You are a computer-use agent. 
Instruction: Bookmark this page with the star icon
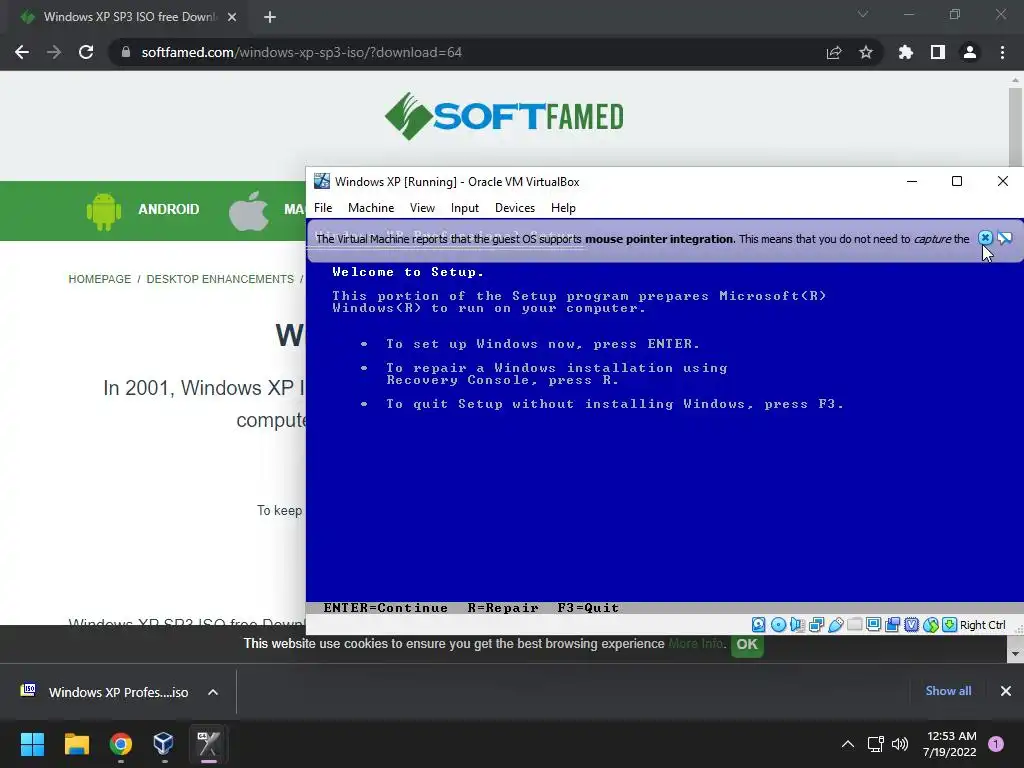click(x=866, y=52)
